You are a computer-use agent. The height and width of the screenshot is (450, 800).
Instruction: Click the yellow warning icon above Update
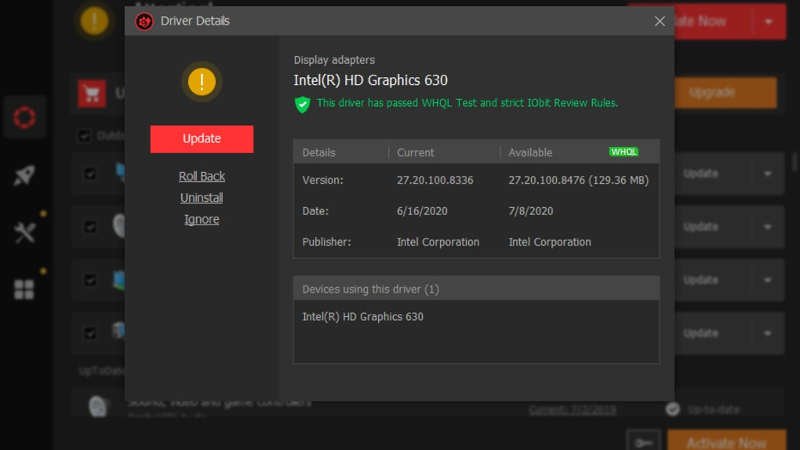pyautogui.click(x=202, y=82)
